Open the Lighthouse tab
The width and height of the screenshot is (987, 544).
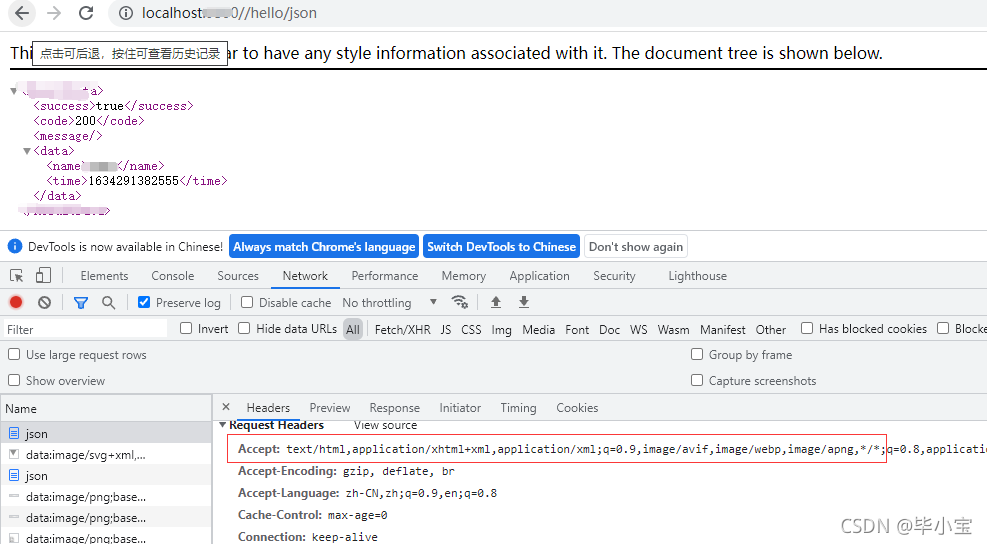[697, 276]
